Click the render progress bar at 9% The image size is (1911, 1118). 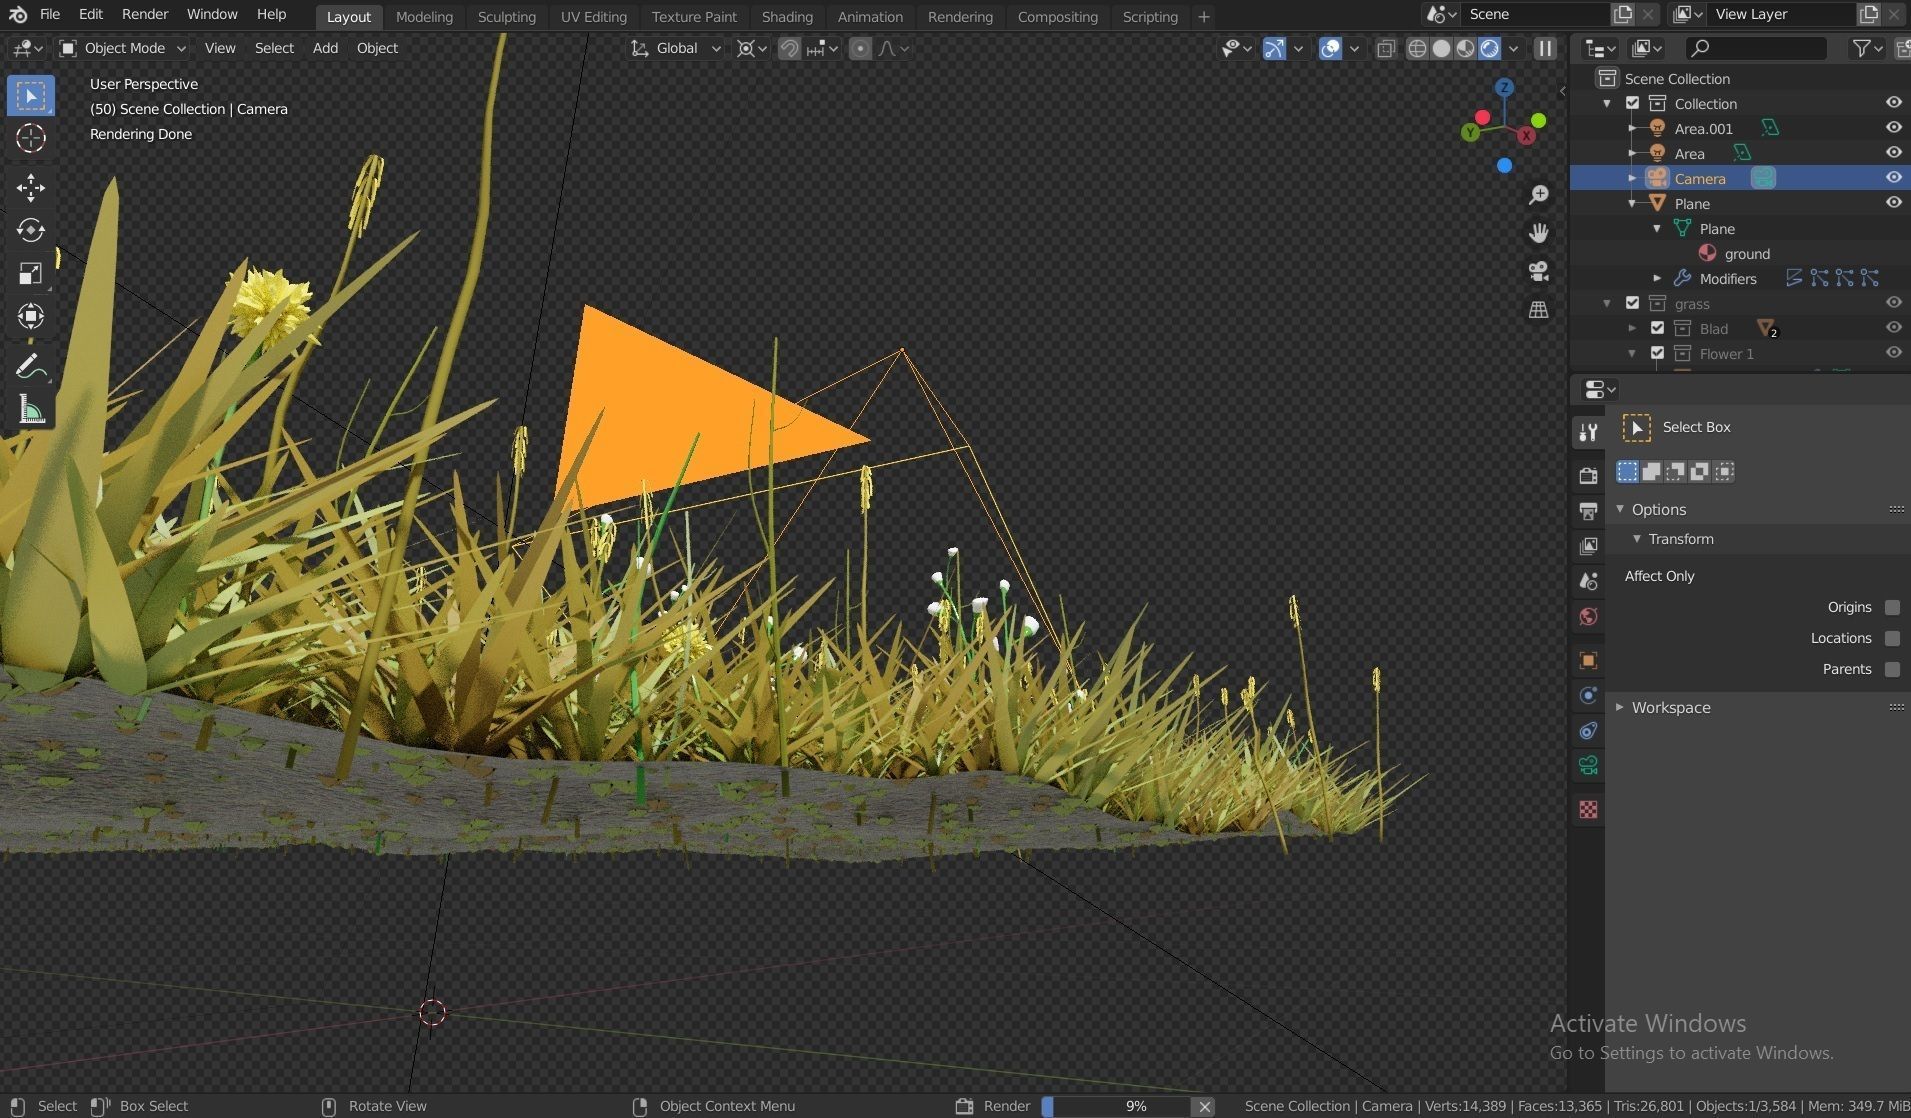(x=1117, y=1106)
